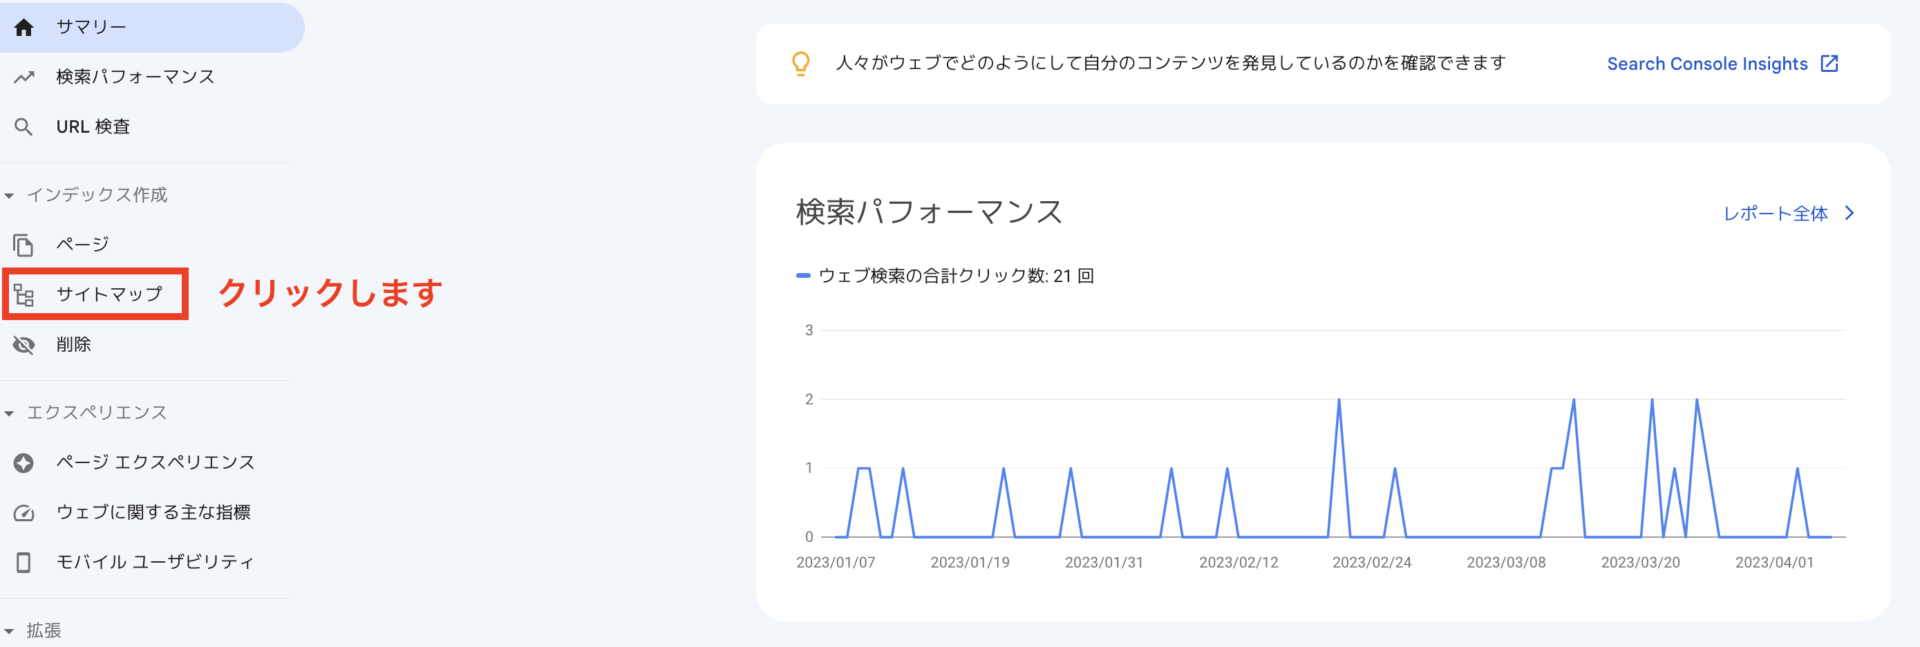This screenshot has width=1920, height=647.
Task: Click the lightbulb icon in the insights banner
Action: 801,64
